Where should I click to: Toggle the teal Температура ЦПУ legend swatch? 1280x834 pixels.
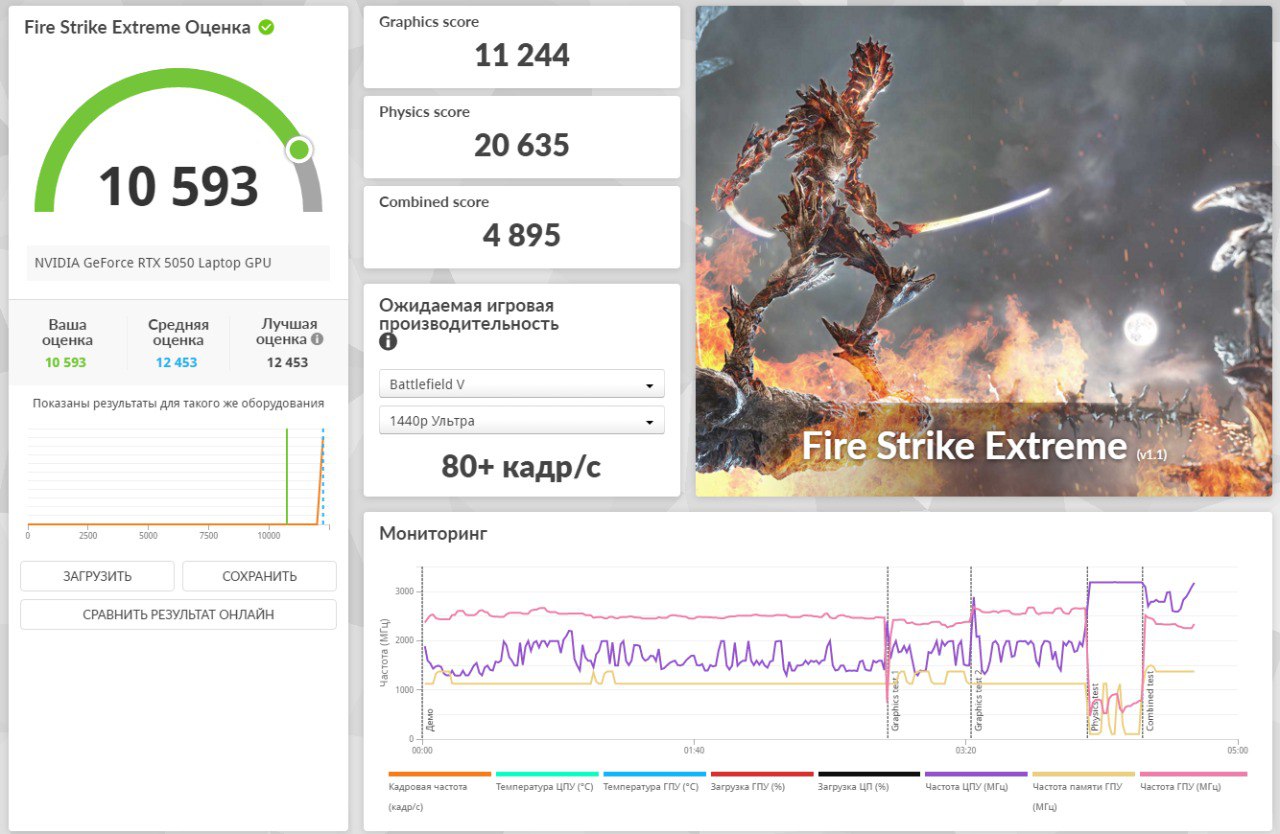tap(547, 774)
